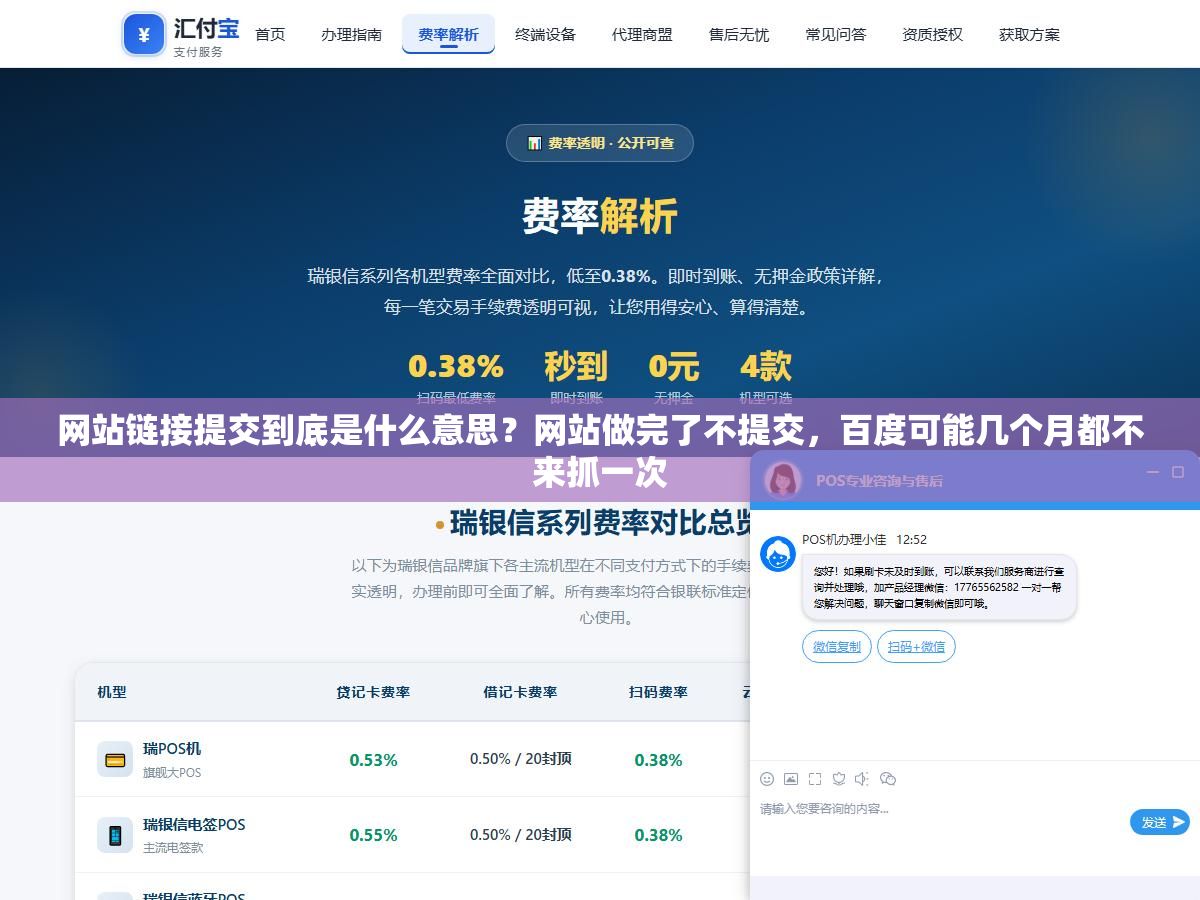Viewport: 1200px width, 900px height.
Task: Click the 0.55% credit card rate
Action: (x=373, y=835)
